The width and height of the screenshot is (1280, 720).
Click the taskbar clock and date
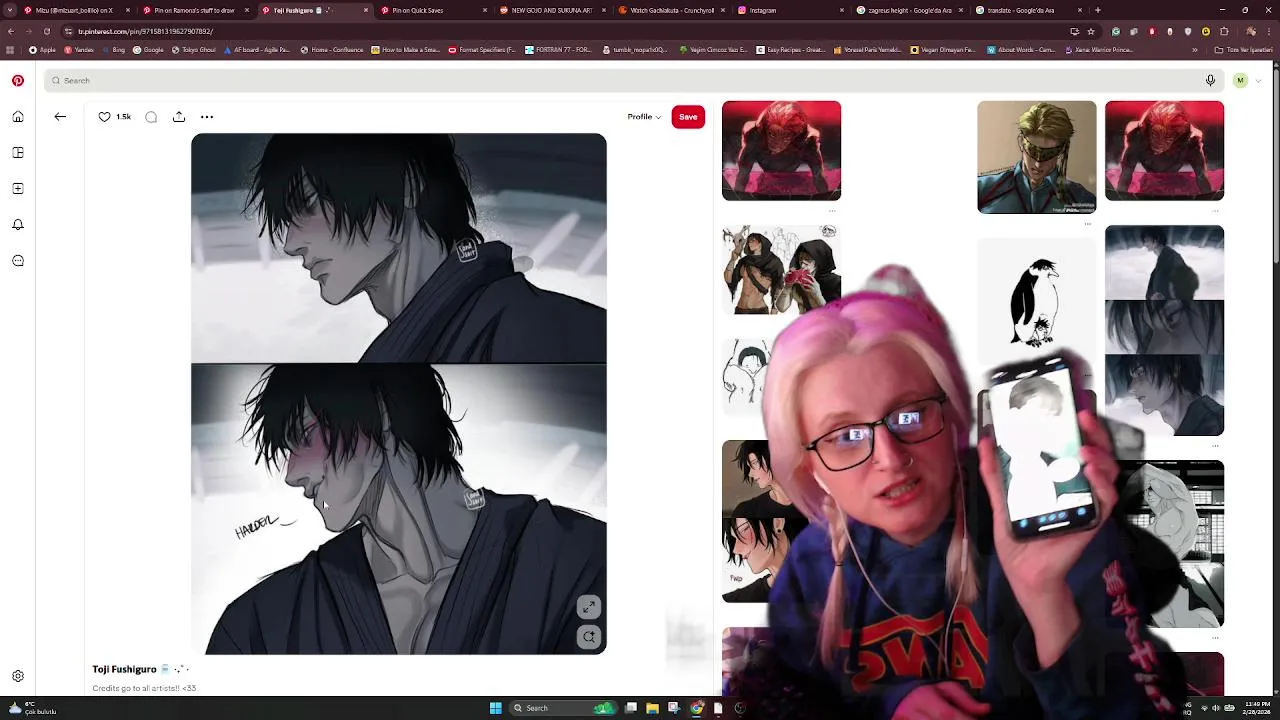coord(1256,708)
